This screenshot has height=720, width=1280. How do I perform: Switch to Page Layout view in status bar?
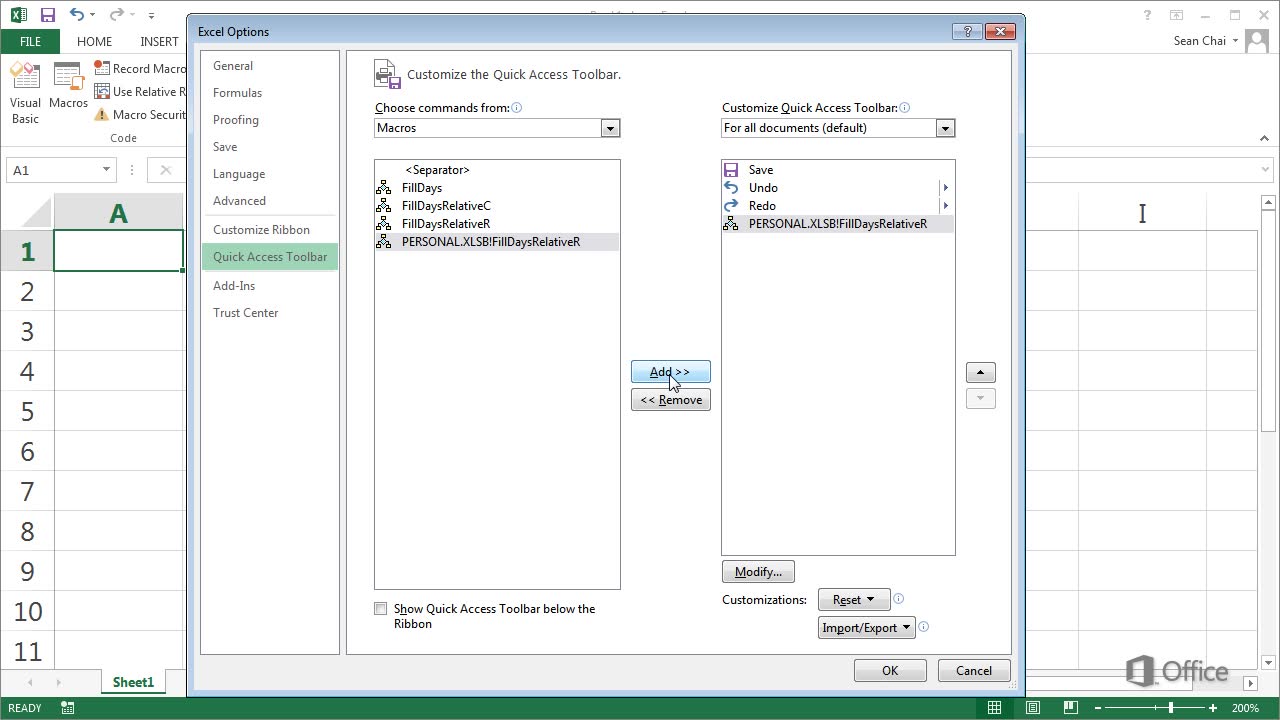coord(1032,708)
